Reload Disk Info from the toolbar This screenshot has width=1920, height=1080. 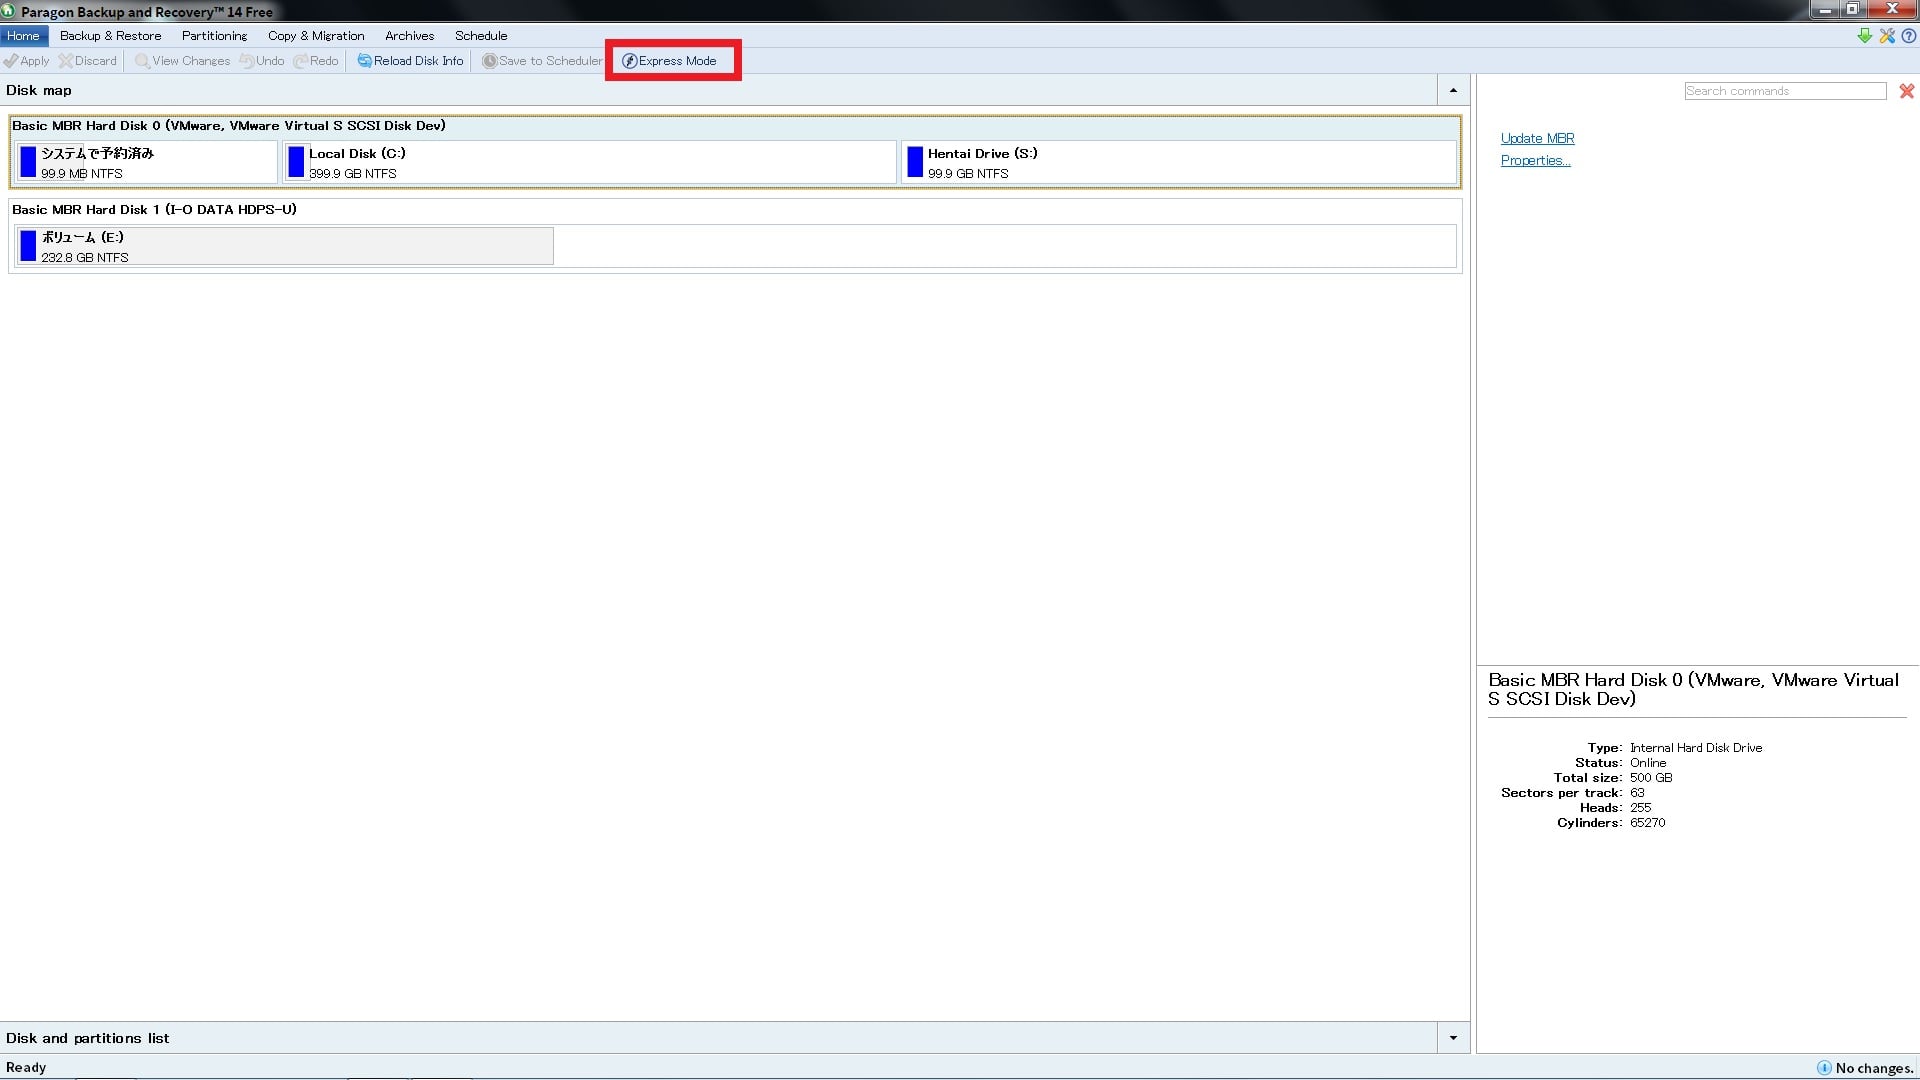411,61
